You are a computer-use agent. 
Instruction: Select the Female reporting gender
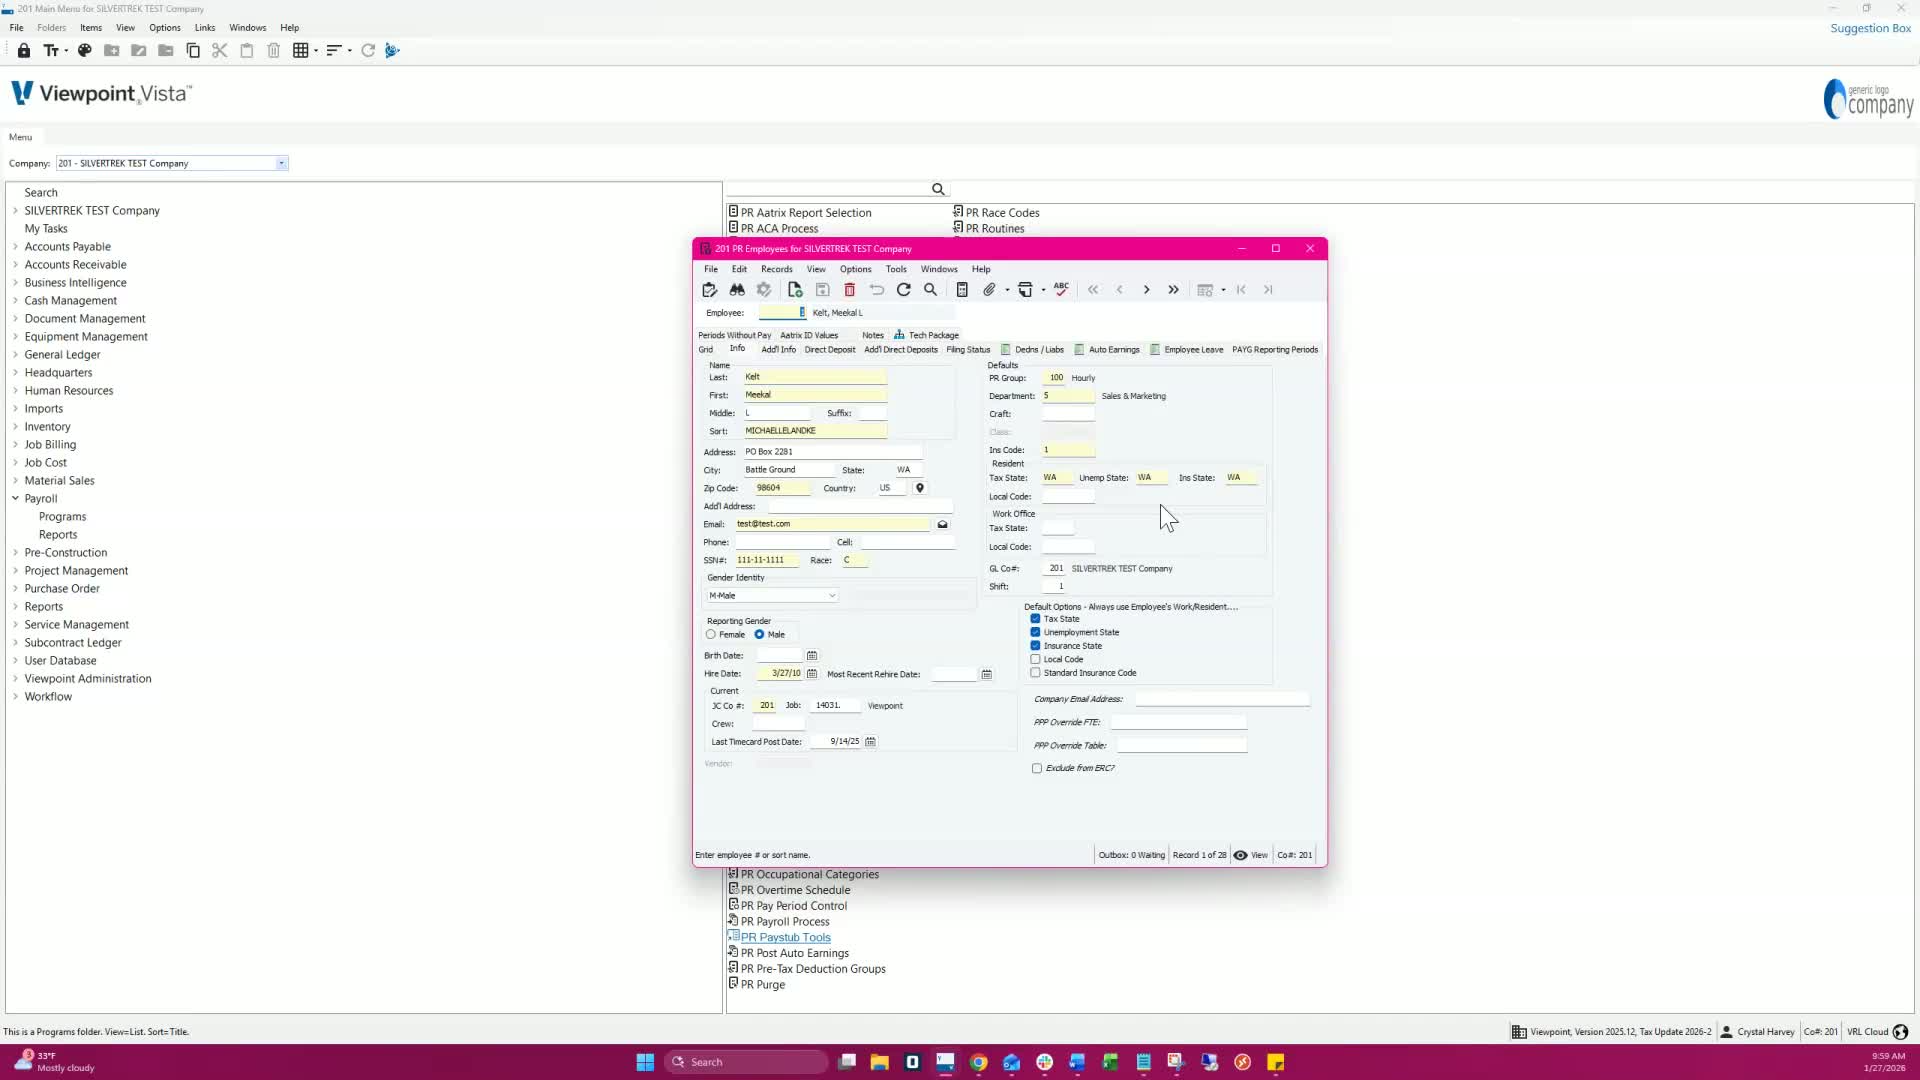point(711,635)
